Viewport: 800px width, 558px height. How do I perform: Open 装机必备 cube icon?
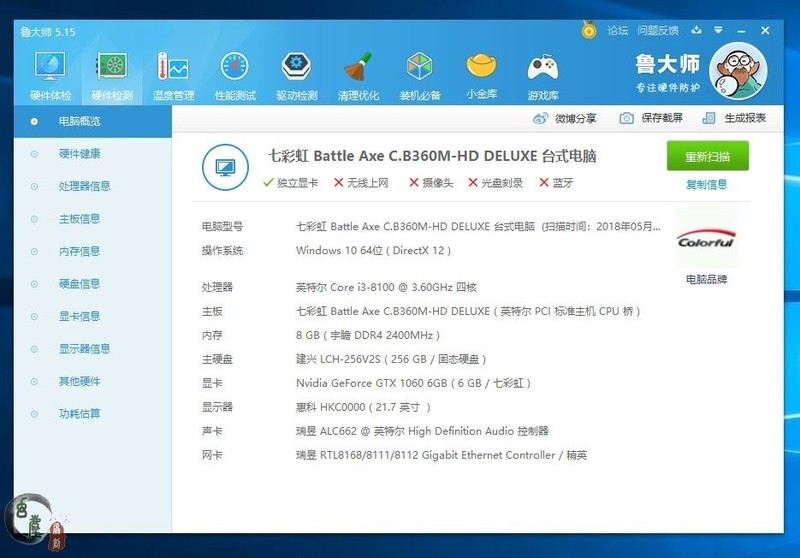(419, 75)
